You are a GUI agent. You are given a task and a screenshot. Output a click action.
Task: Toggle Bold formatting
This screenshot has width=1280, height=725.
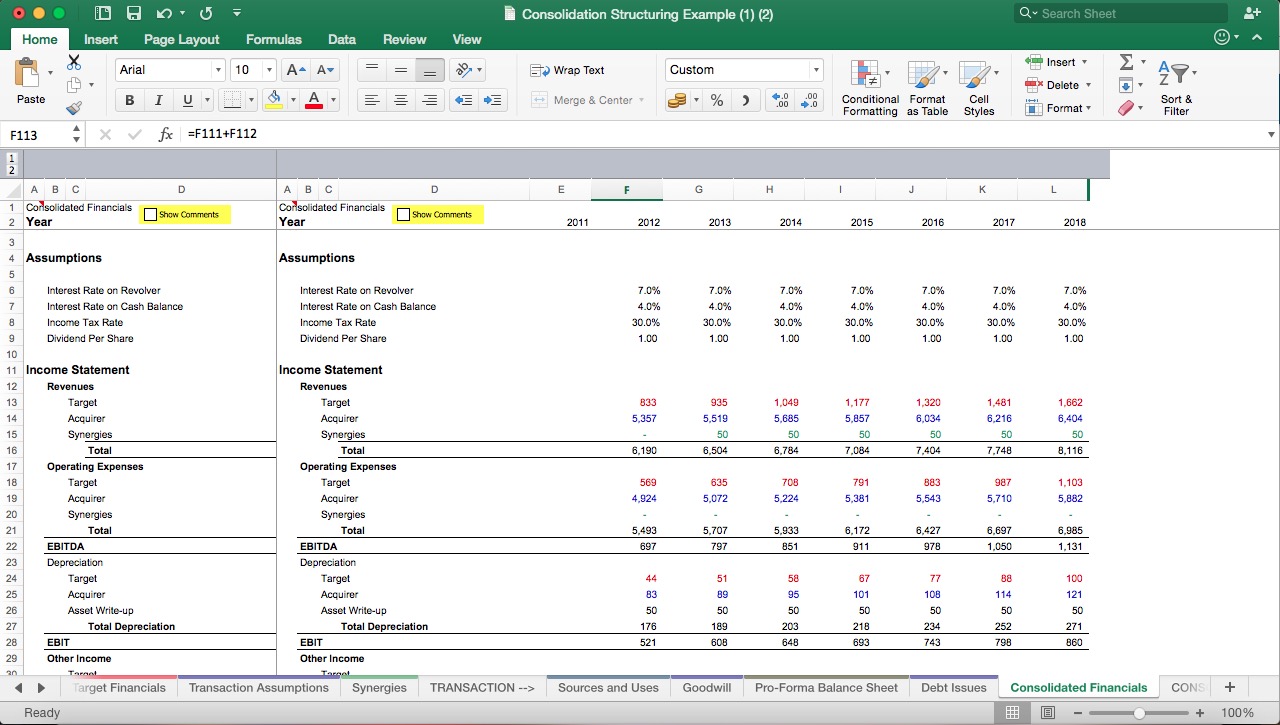point(129,100)
